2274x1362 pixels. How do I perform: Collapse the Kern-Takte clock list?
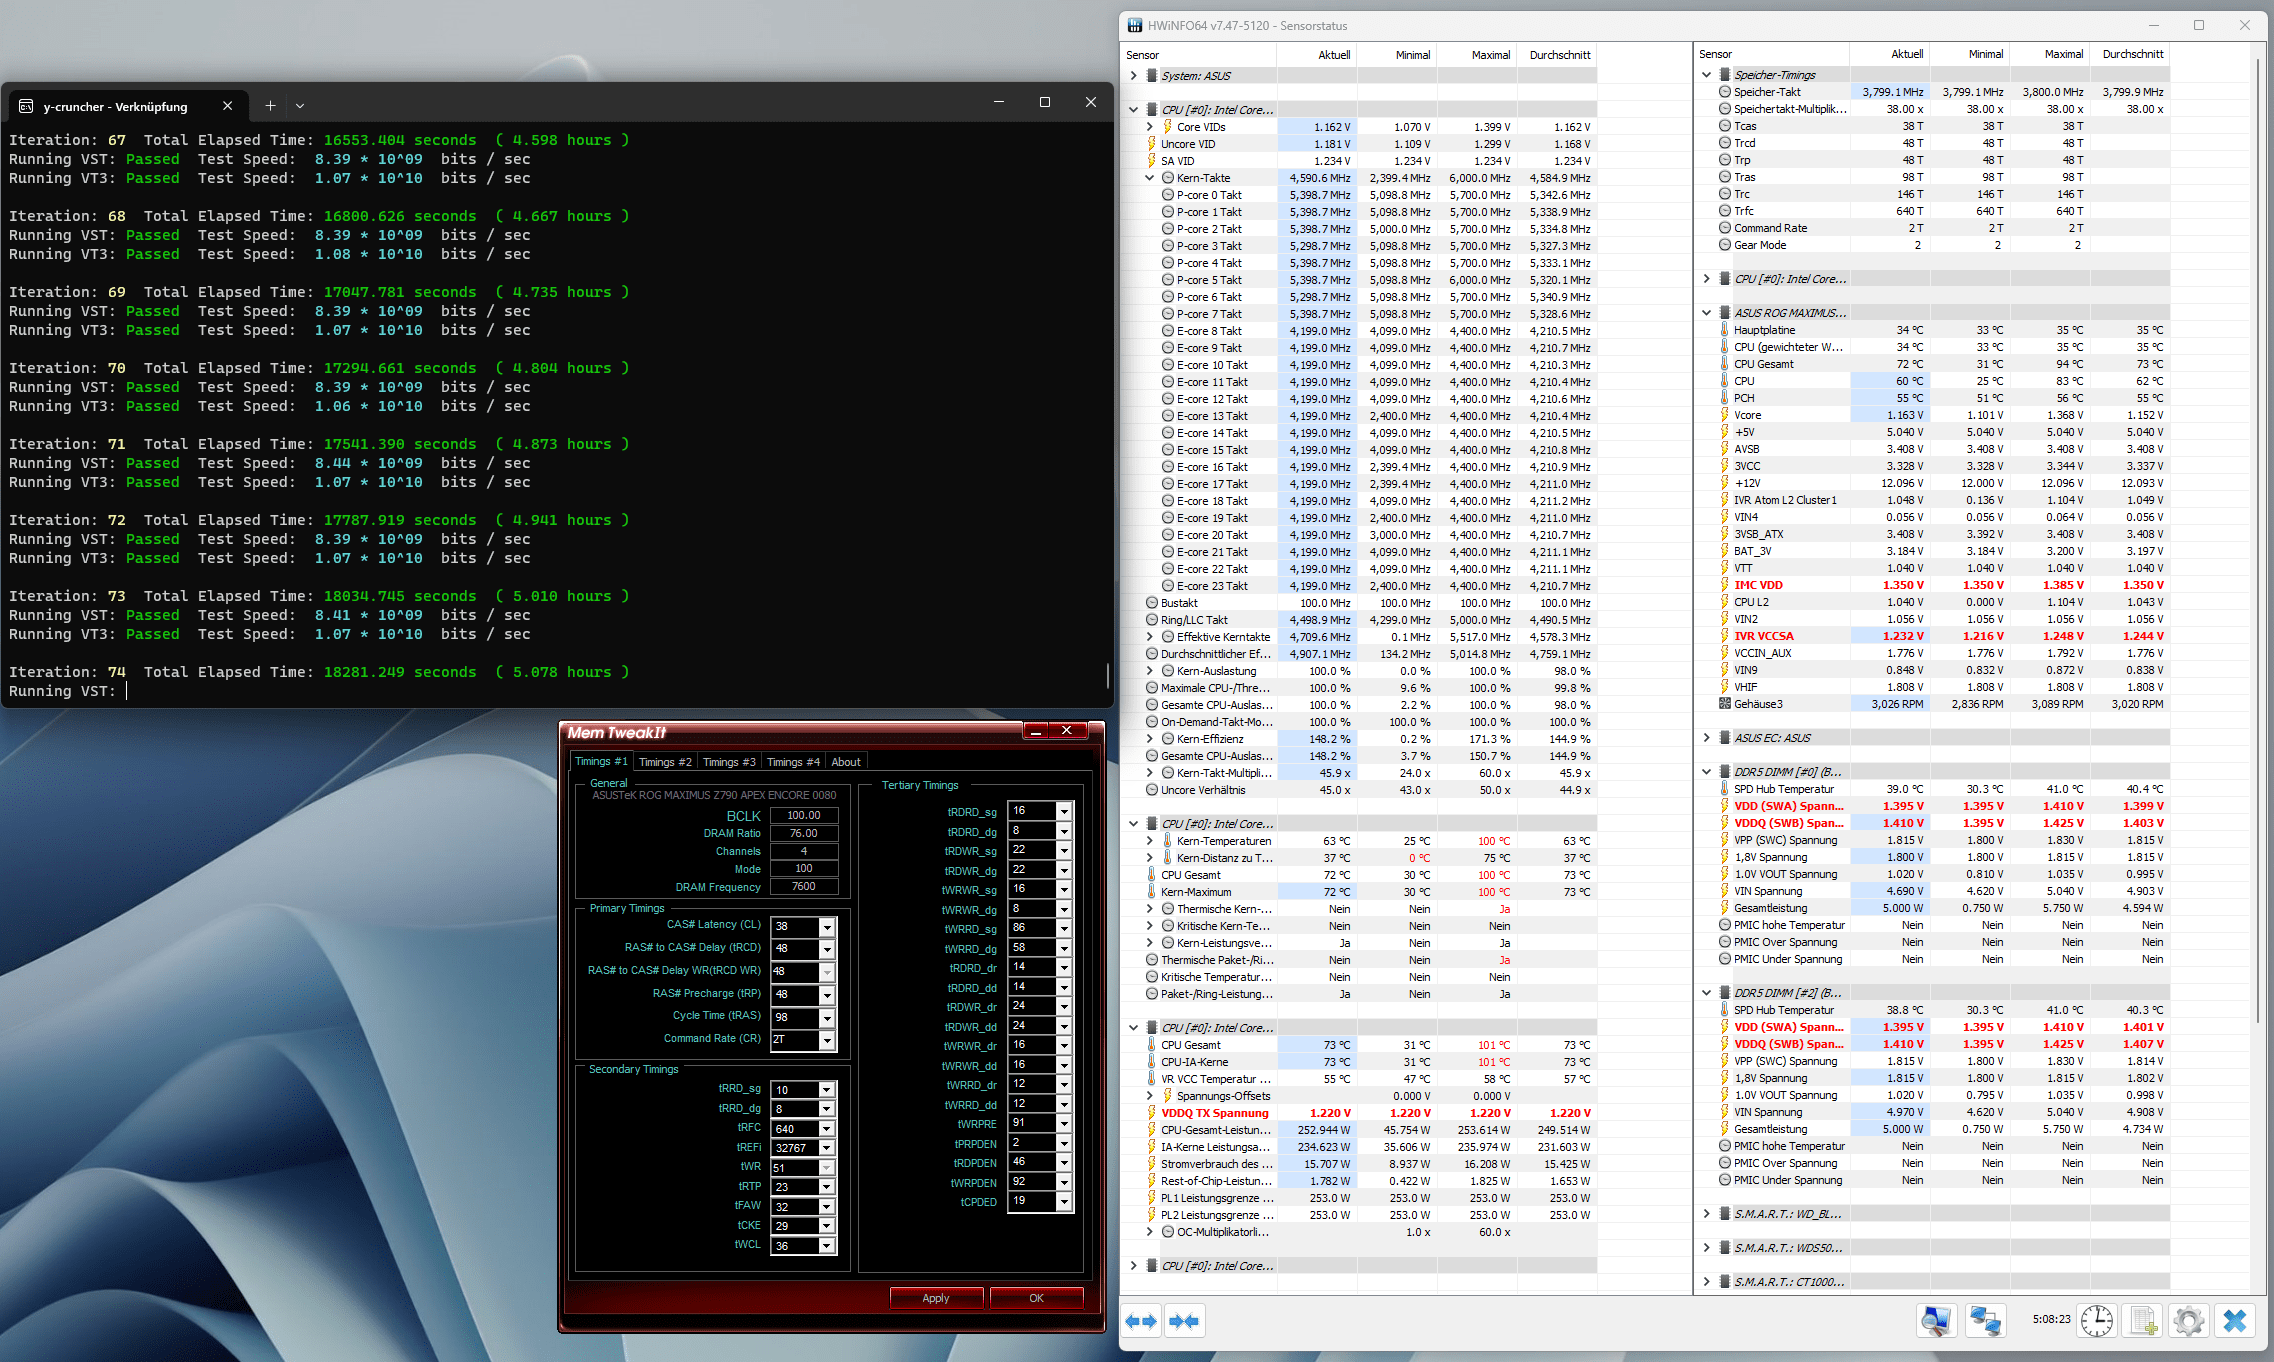(1150, 178)
